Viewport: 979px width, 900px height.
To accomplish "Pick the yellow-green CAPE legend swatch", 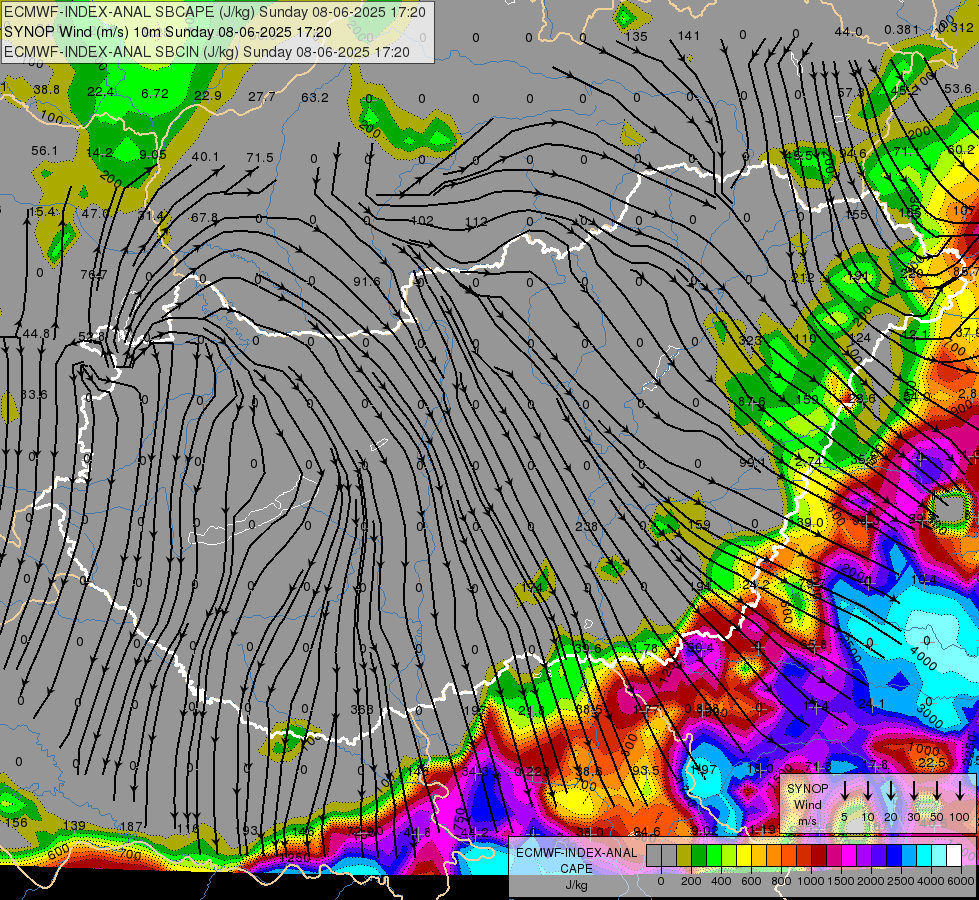I will [x=729, y=855].
